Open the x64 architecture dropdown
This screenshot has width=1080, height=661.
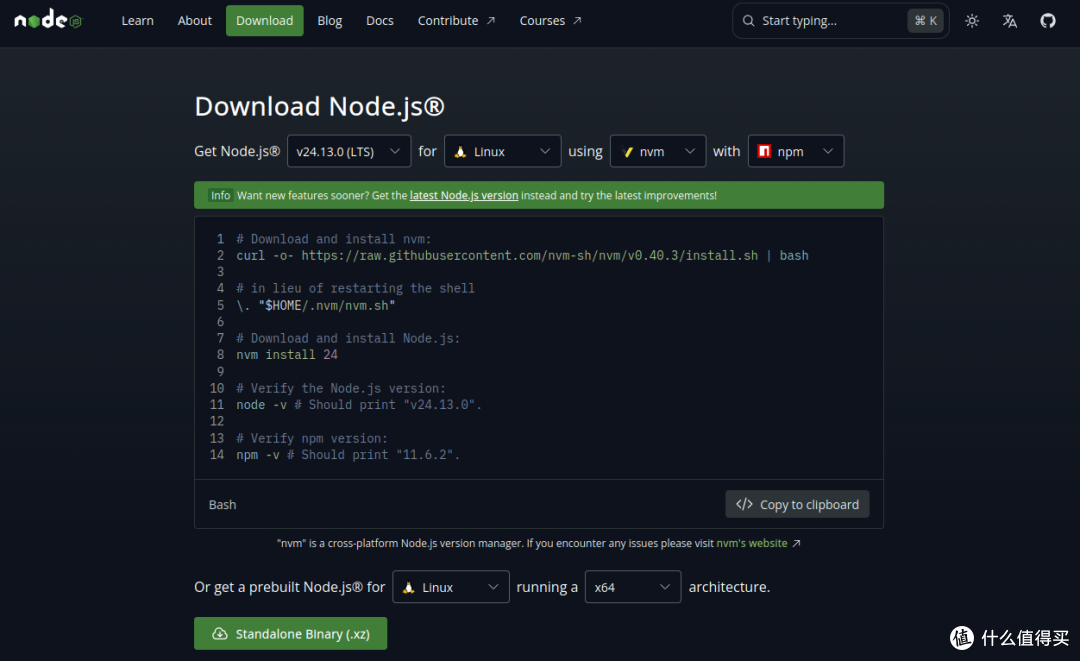(632, 587)
